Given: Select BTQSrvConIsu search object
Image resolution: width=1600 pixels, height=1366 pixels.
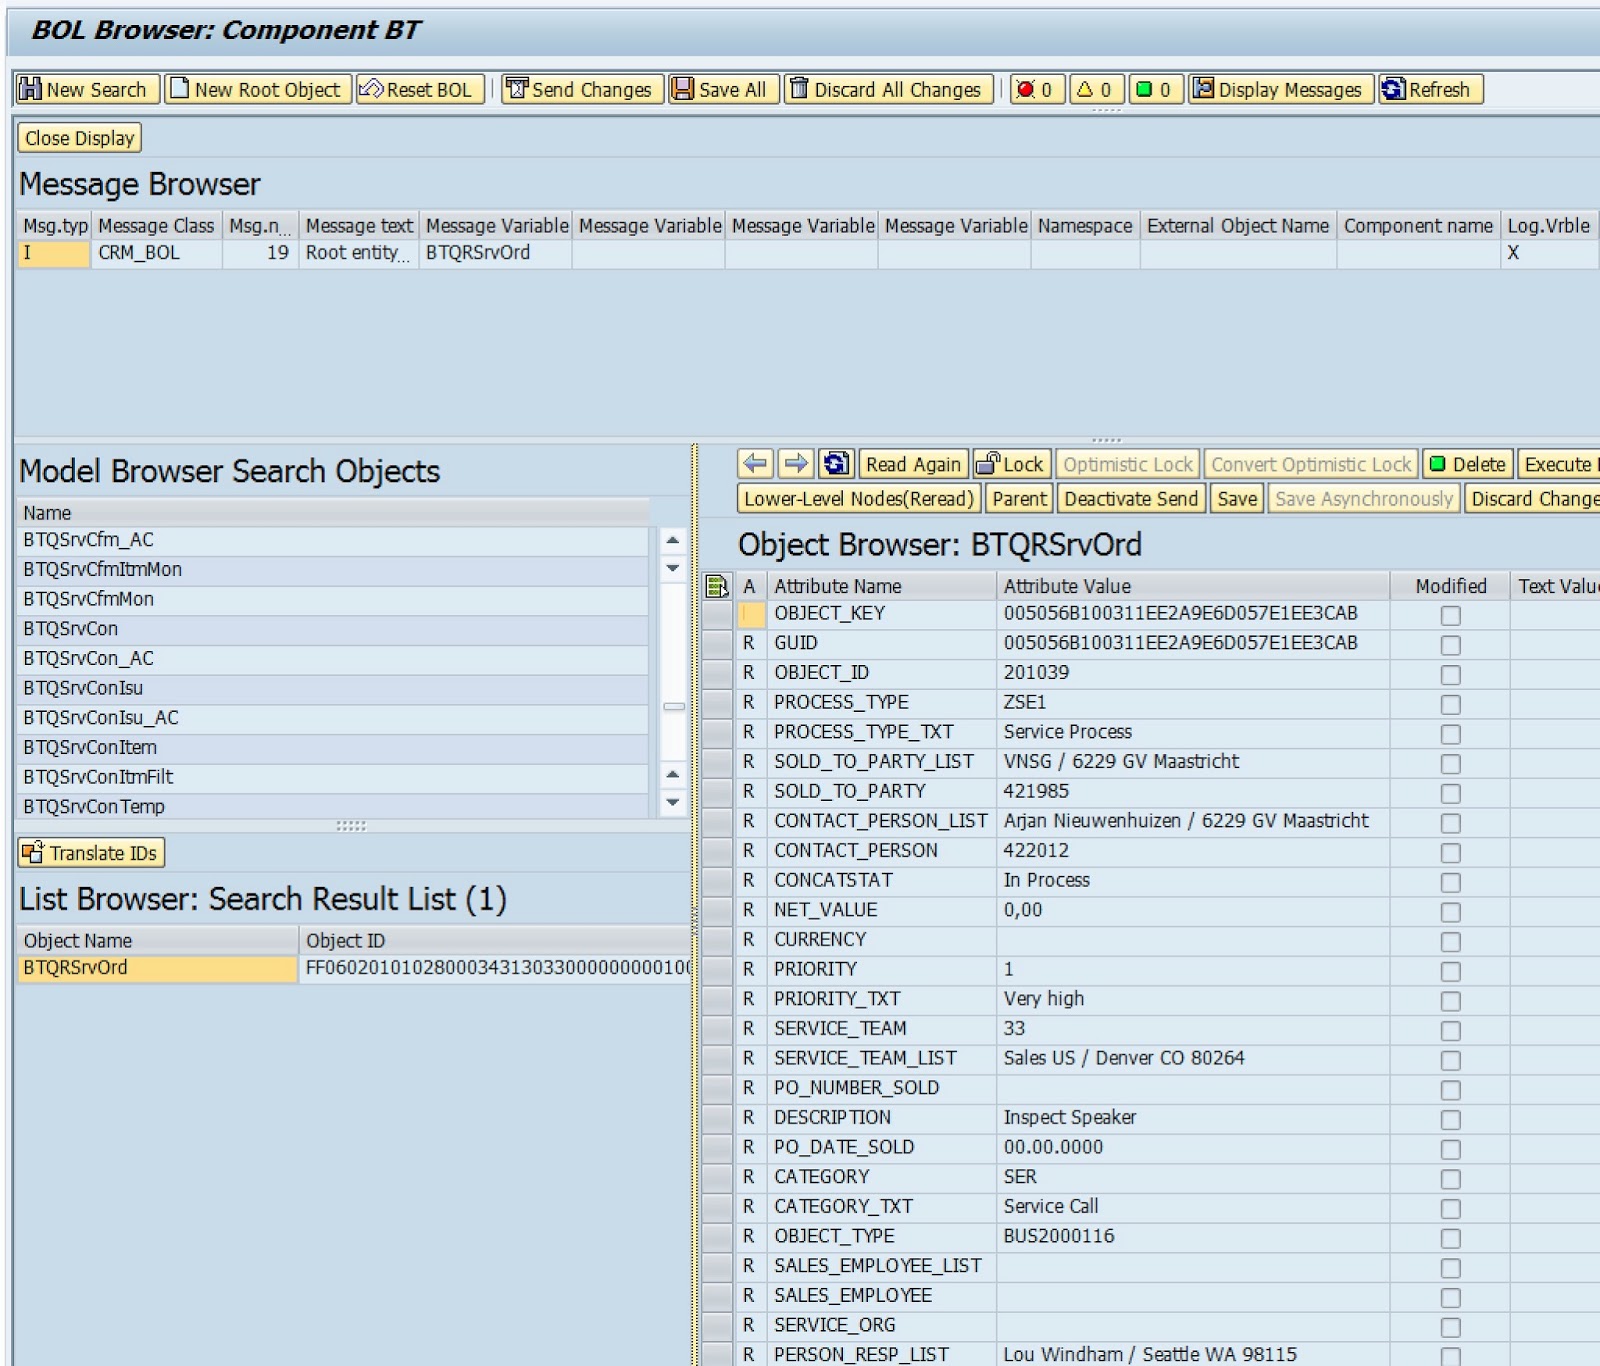Looking at the screenshot, I should pyautogui.click(x=333, y=688).
